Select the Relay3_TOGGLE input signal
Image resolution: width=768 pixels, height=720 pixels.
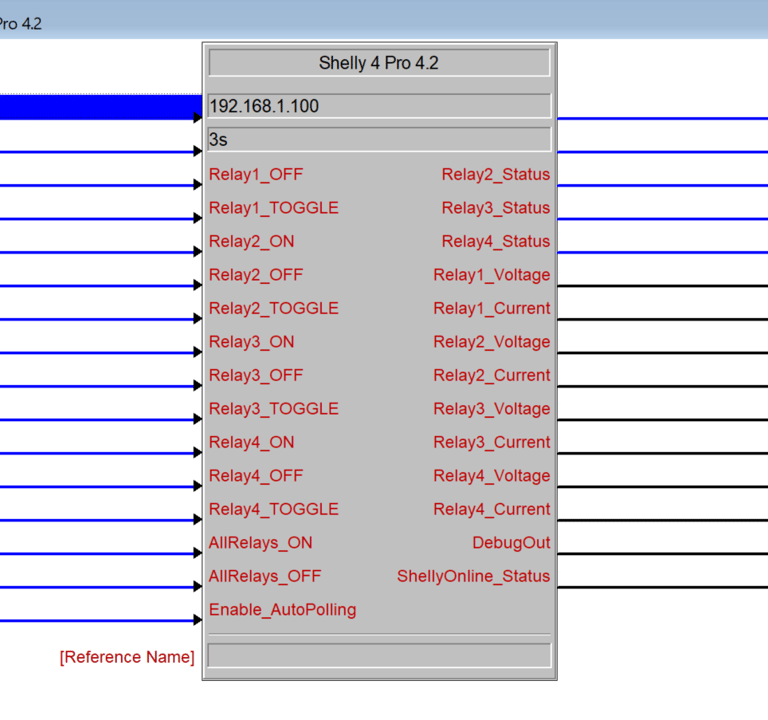point(274,409)
